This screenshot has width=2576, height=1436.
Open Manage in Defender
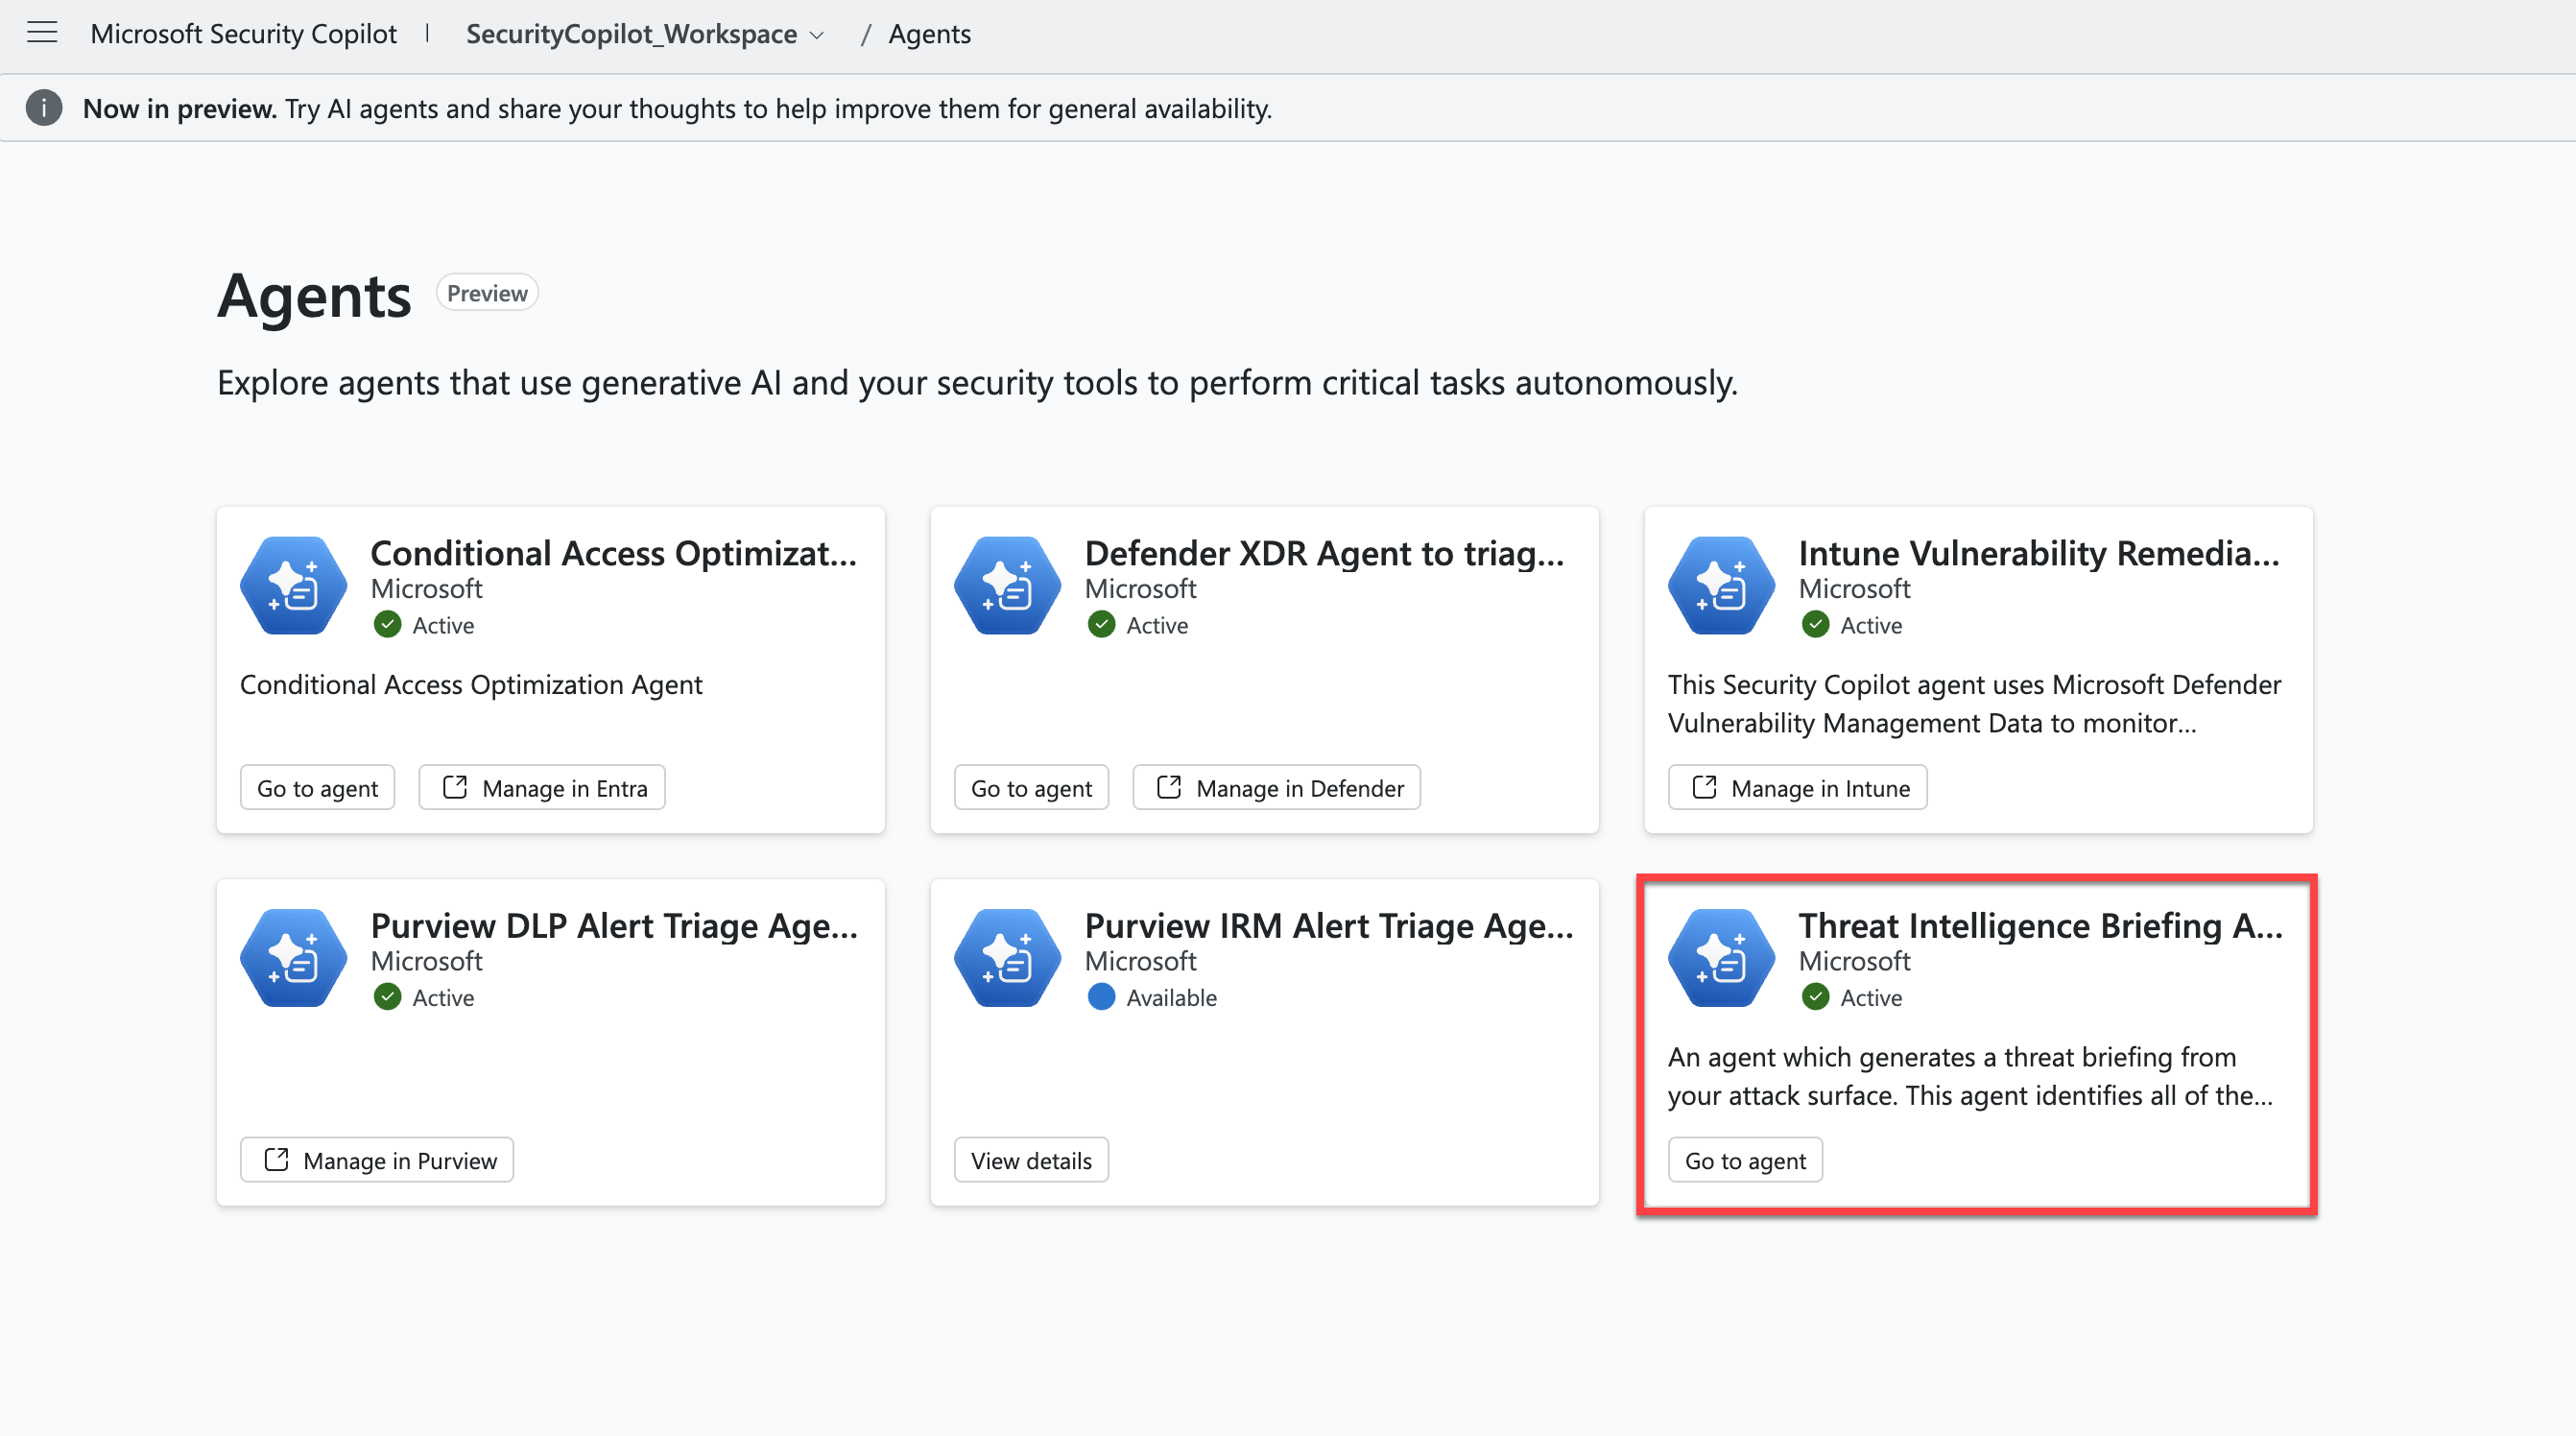point(1276,788)
